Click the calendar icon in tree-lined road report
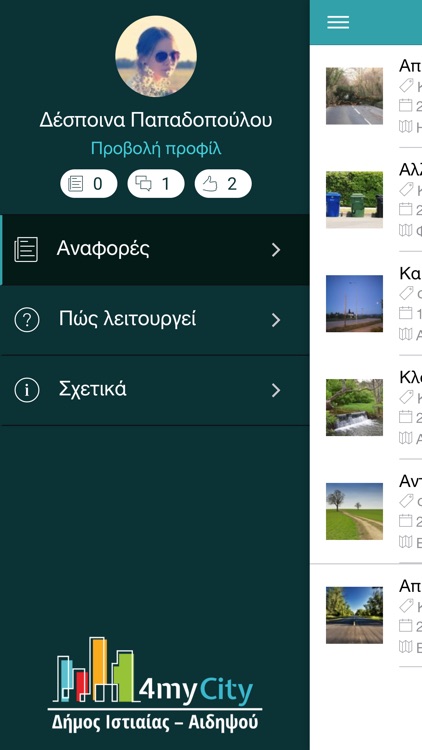This screenshot has width=422, height=750. pyautogui.click(x=406, y=625)
